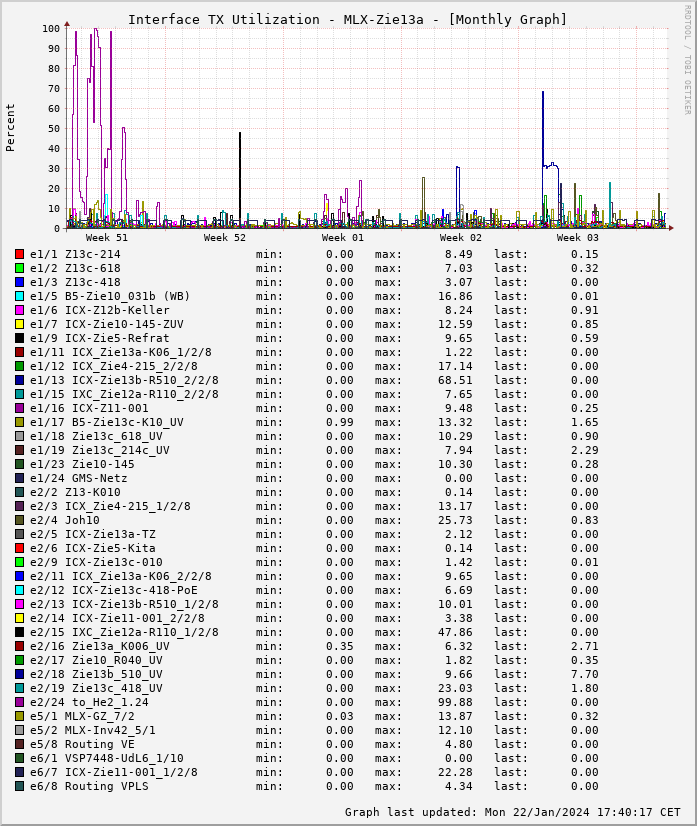Screen dimensions: 697x826
Task: Click the olive swatch for e5/1 MLX-GZ_7/2
Action: tap(19, 716)
